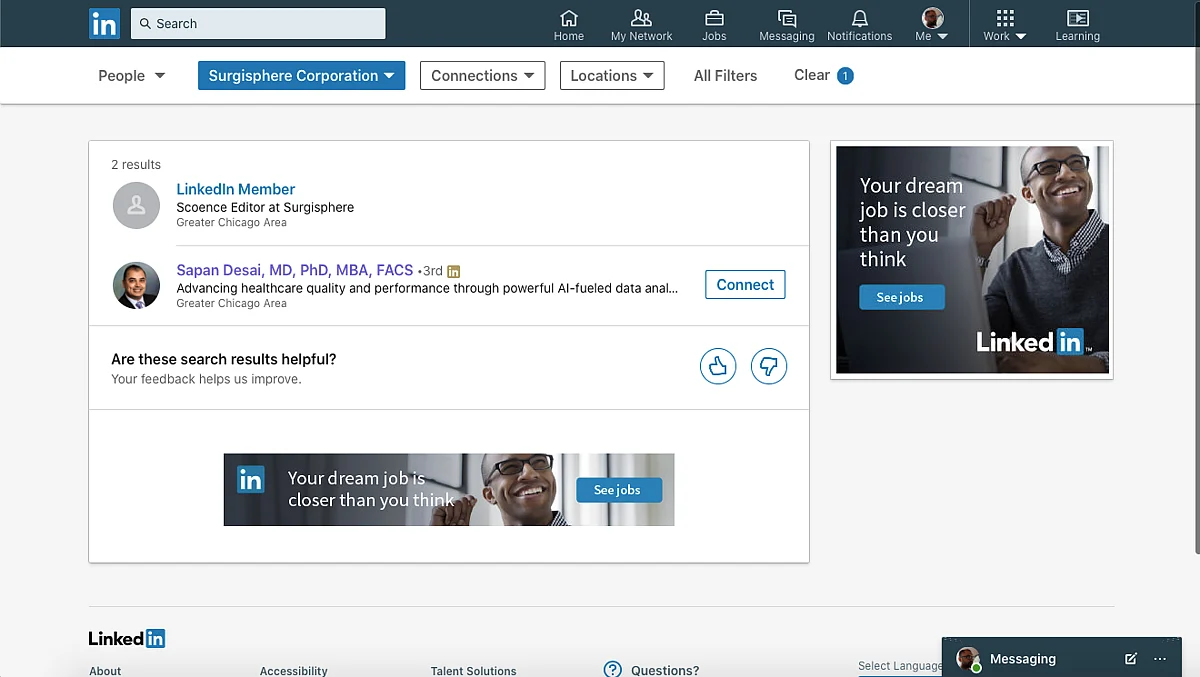The height and width of the screenshot is (677, 1200).
Task: Open the About footer link
Action: pyautogui.click(x=105, y=671)
